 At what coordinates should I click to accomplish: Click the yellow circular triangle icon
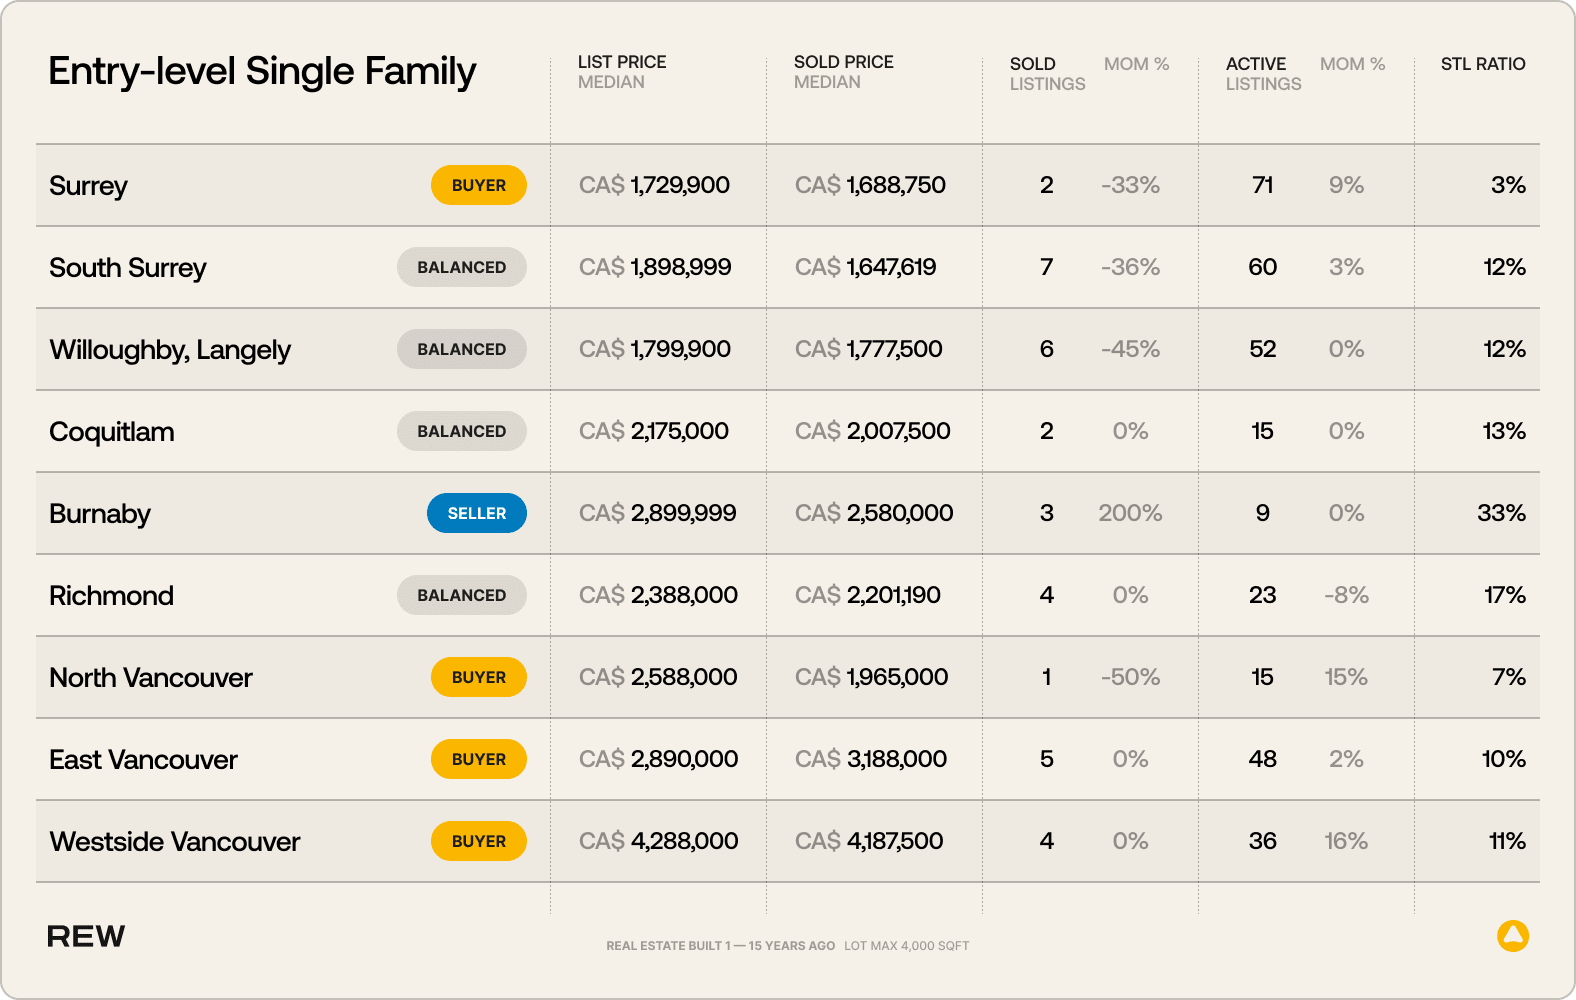(x=1513, y=936)
